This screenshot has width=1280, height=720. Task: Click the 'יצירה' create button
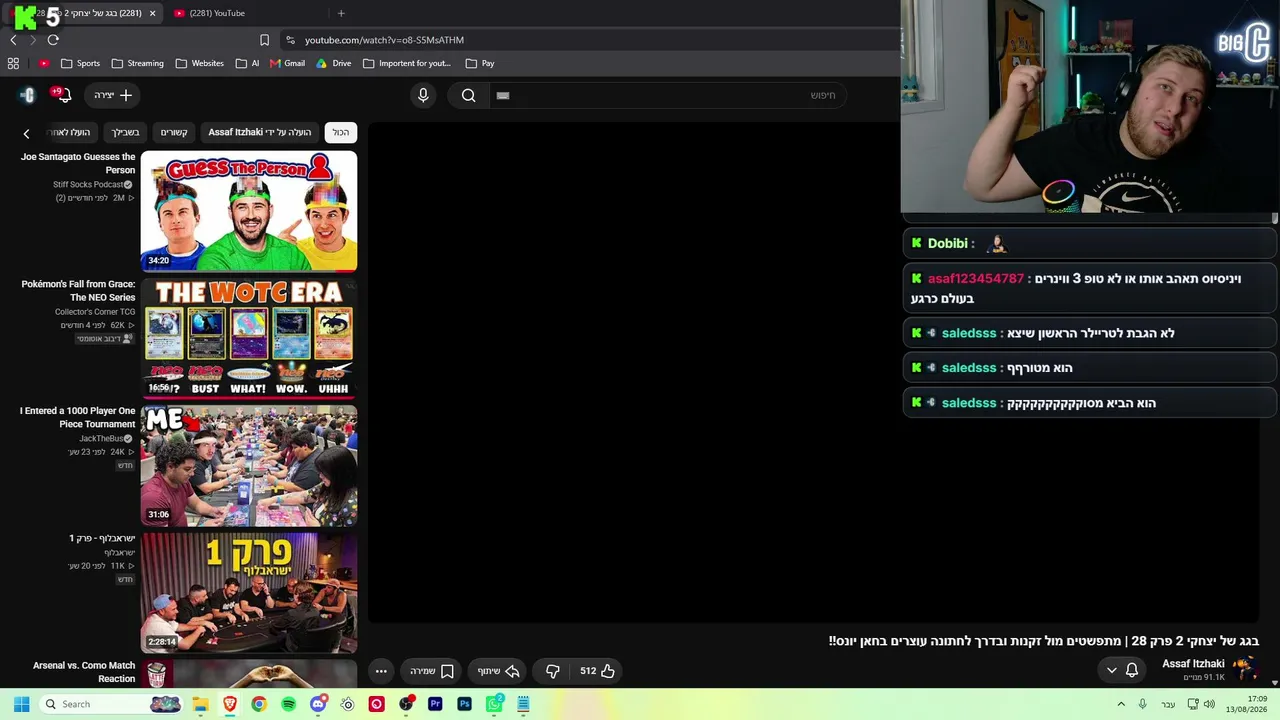[x=112, y=95]
